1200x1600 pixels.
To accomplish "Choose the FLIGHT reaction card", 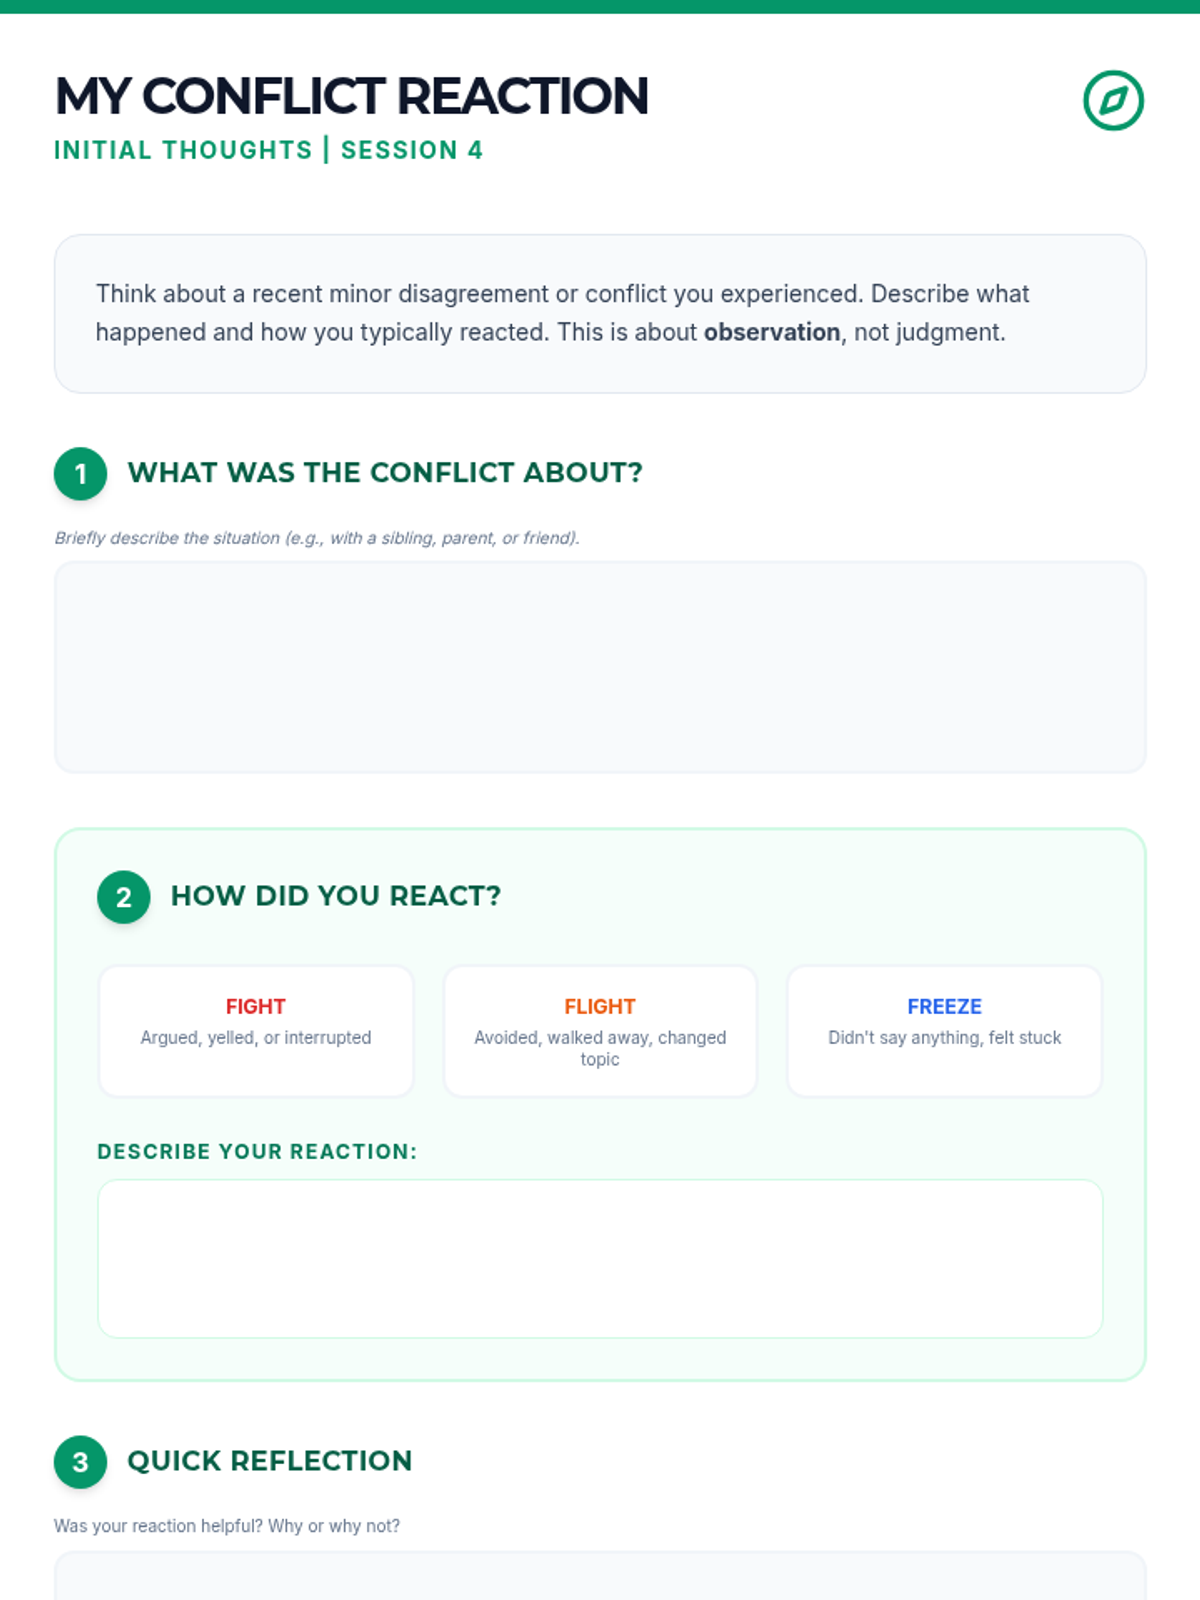I will 600,1031.
